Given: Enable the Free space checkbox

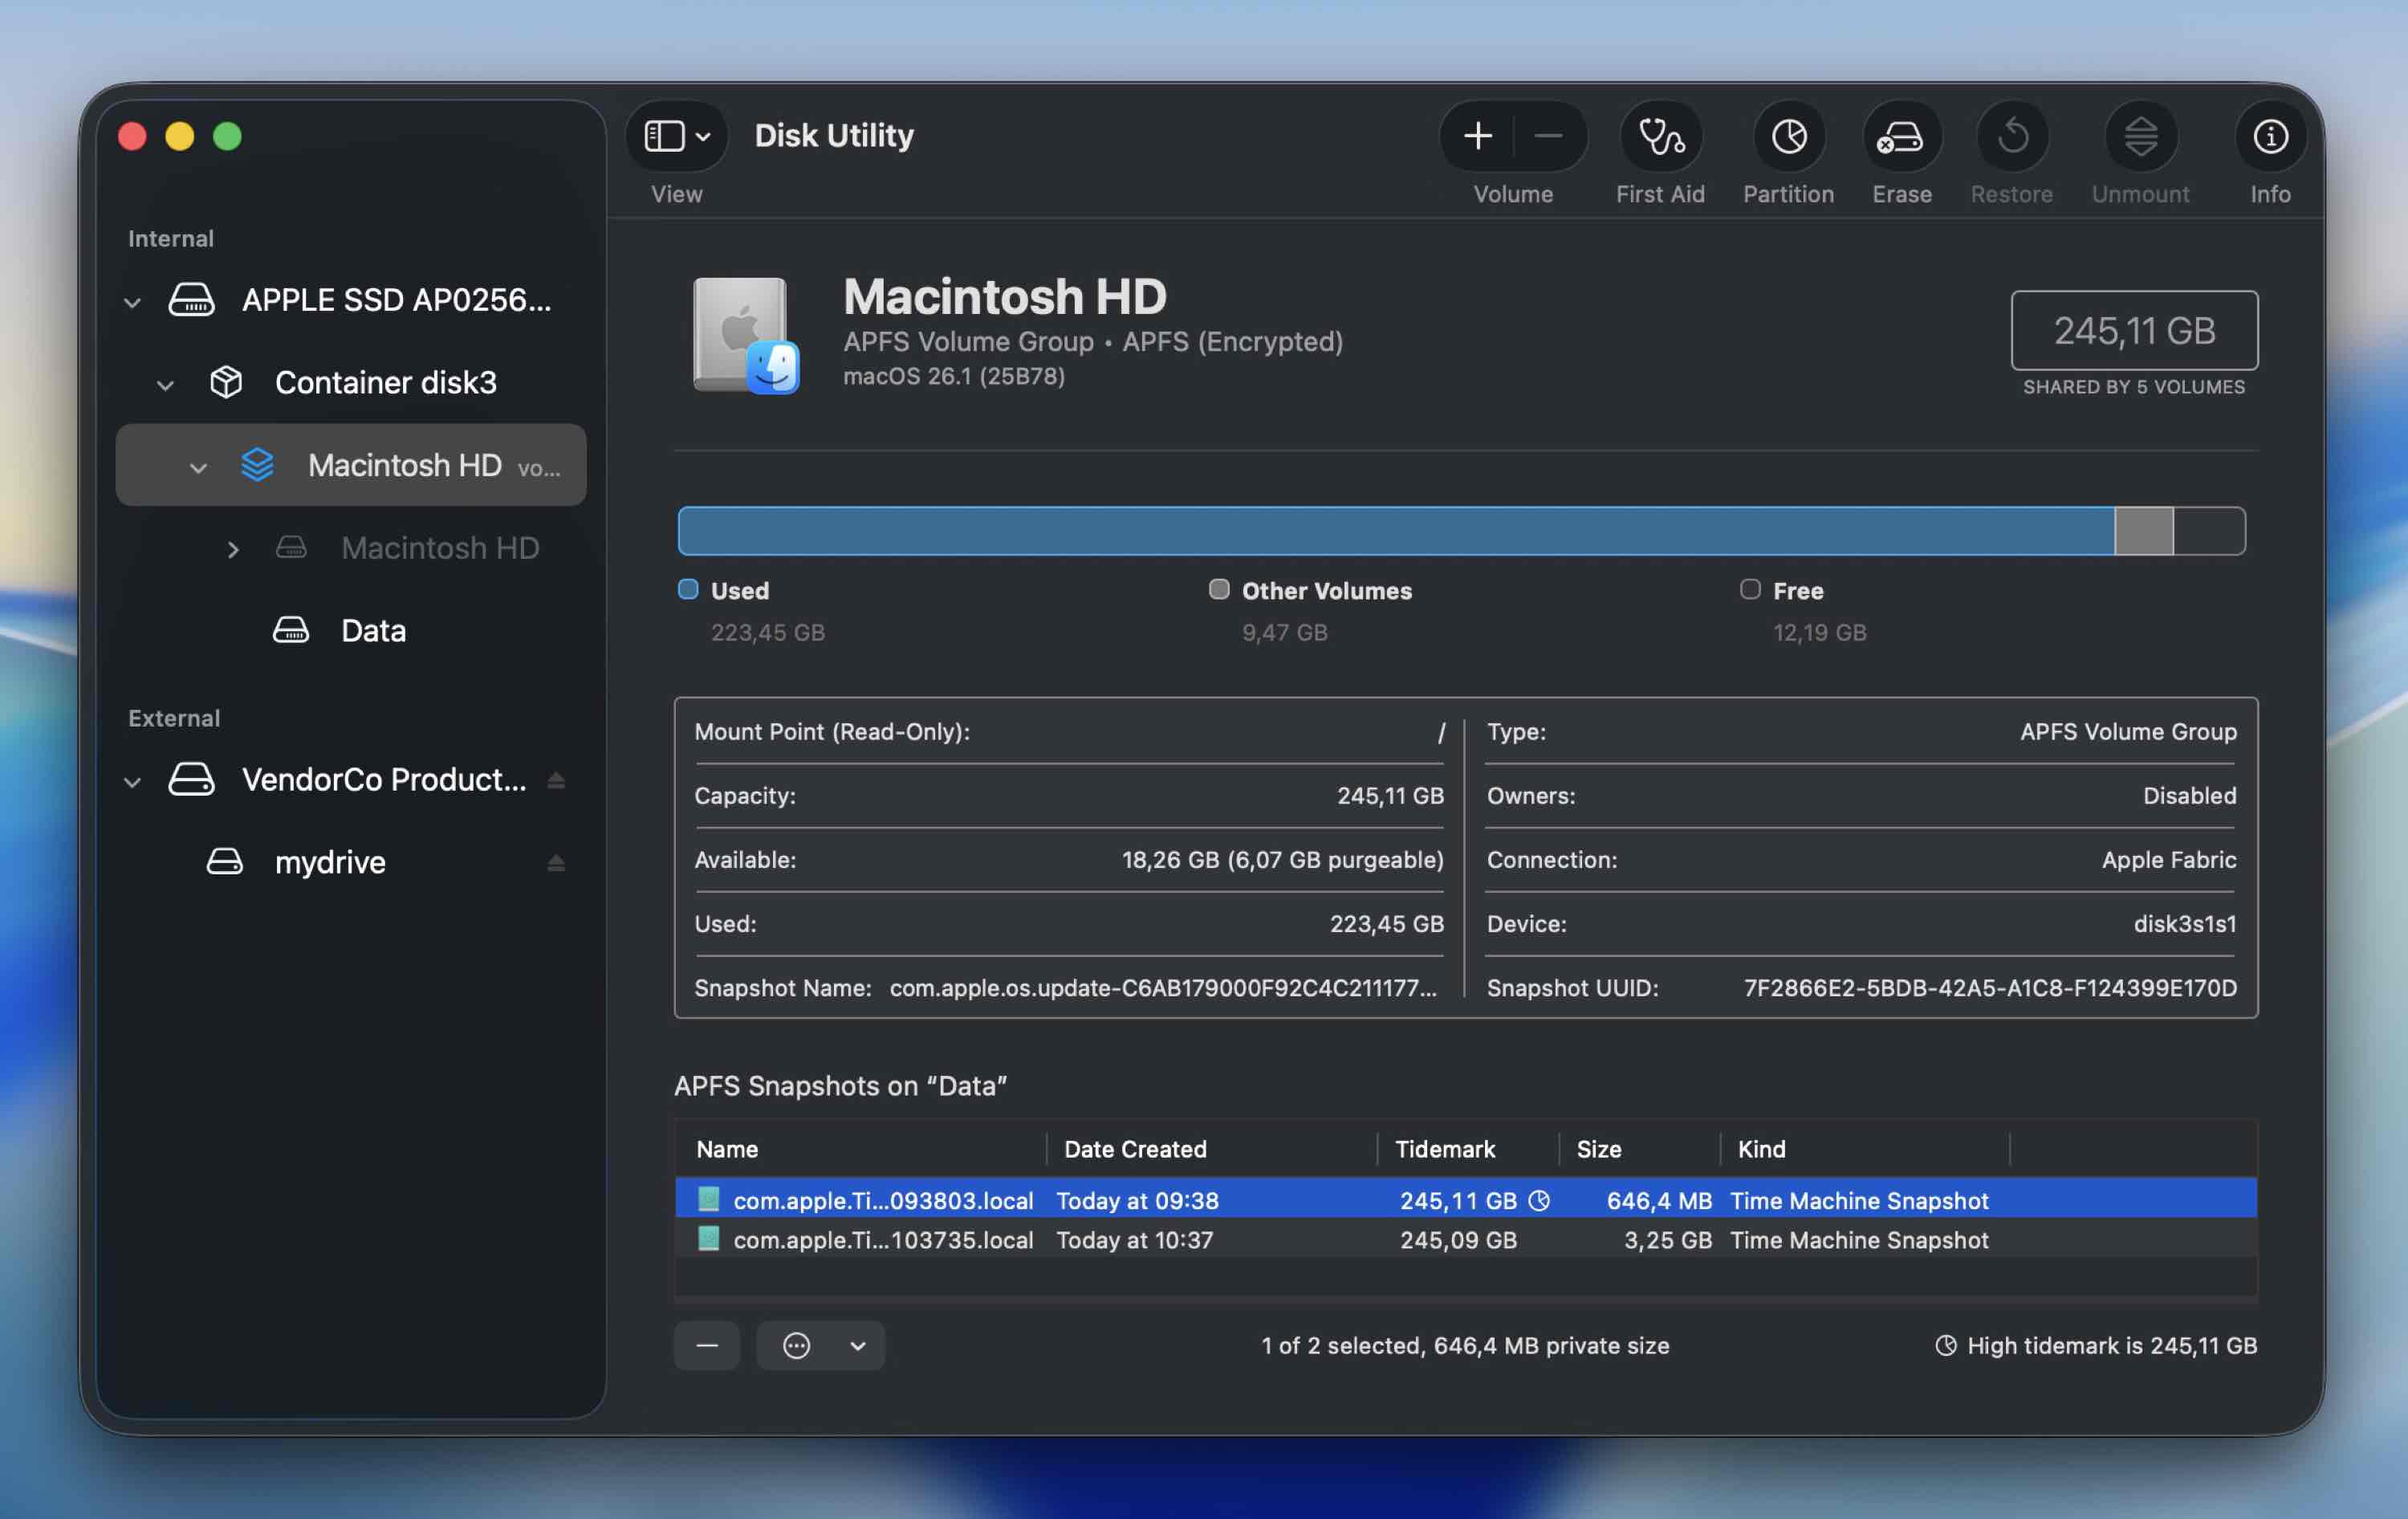Looking at the screenshot, I should coord(1750,590).
